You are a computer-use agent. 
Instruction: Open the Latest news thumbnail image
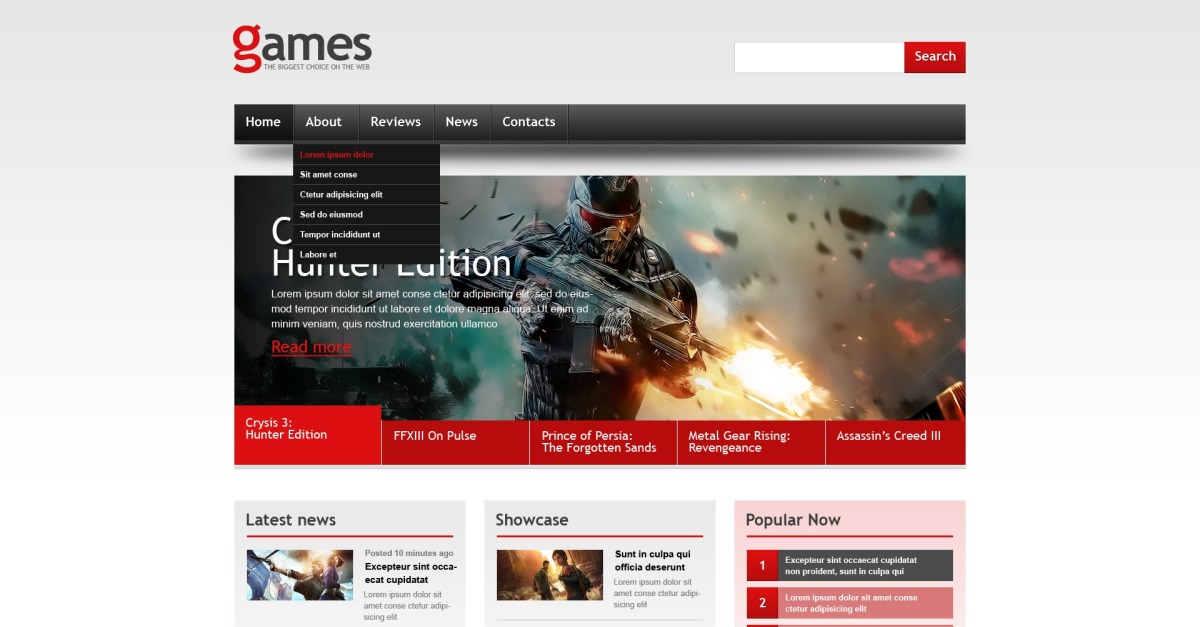tap(300, 575)
